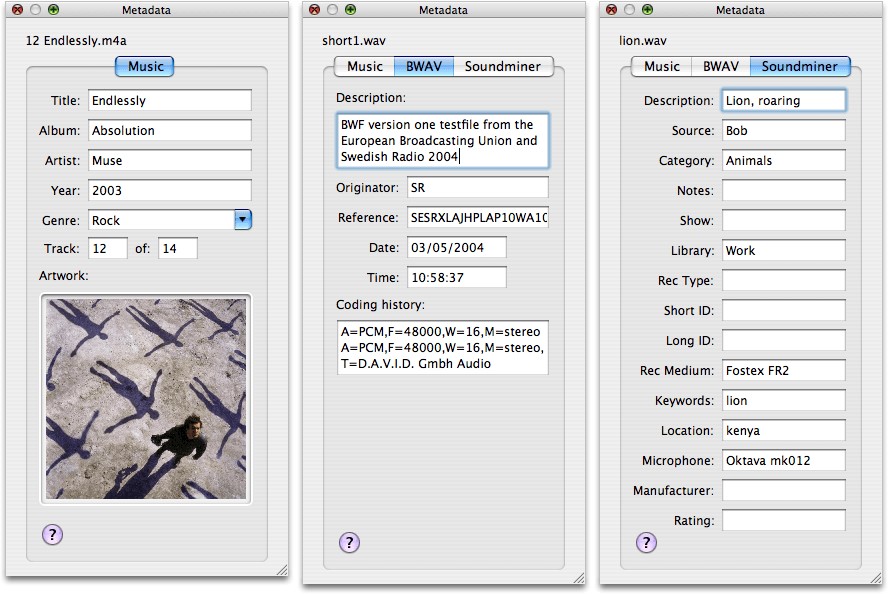Select Music tab in Endlessly.m4a window
Image resolution: width=888 pixels, height=594 pixels.
(144, 66)
